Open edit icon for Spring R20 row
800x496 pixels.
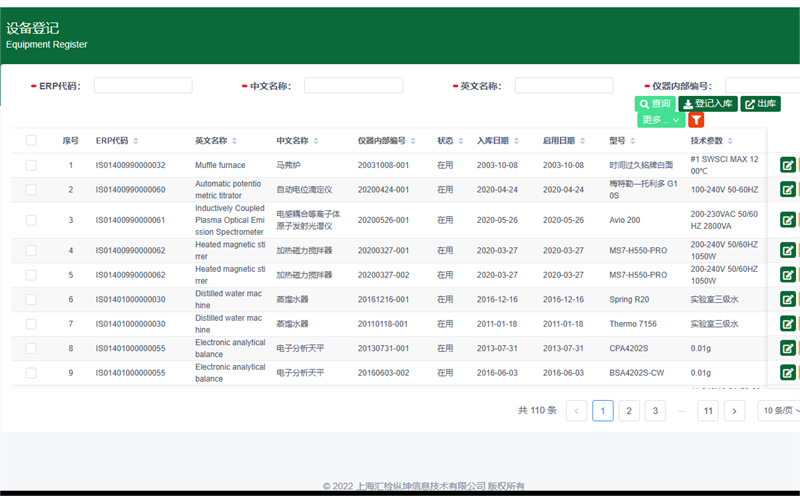tap(787, 299)
